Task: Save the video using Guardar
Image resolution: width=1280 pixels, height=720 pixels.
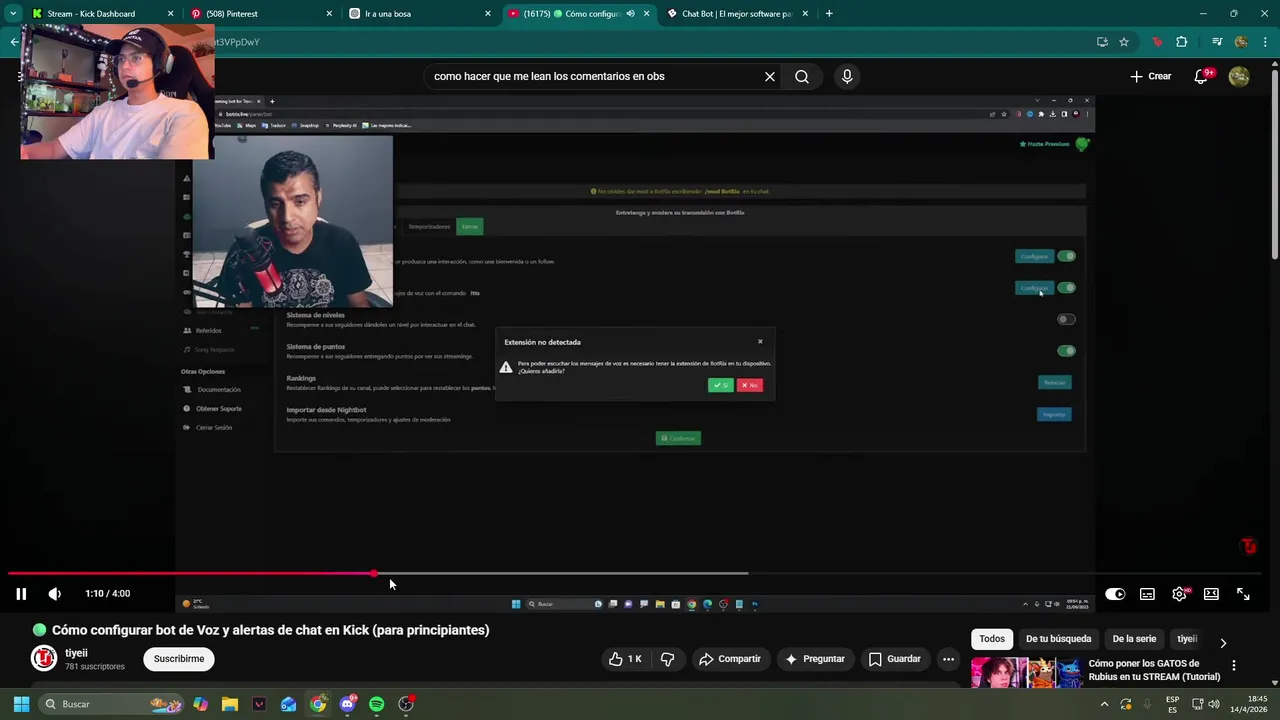Action: [x=894, y=659]
